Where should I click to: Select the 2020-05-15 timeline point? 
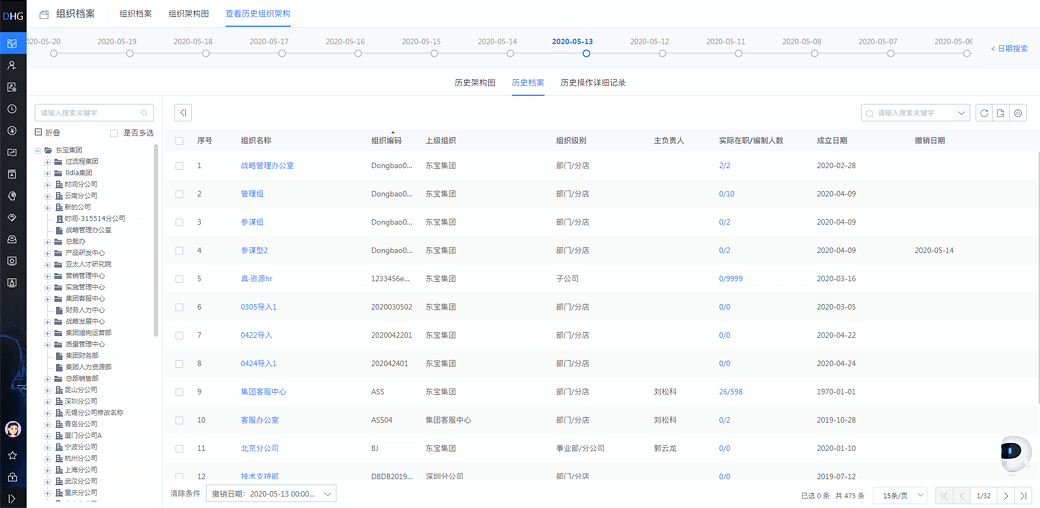click(435, 53)
